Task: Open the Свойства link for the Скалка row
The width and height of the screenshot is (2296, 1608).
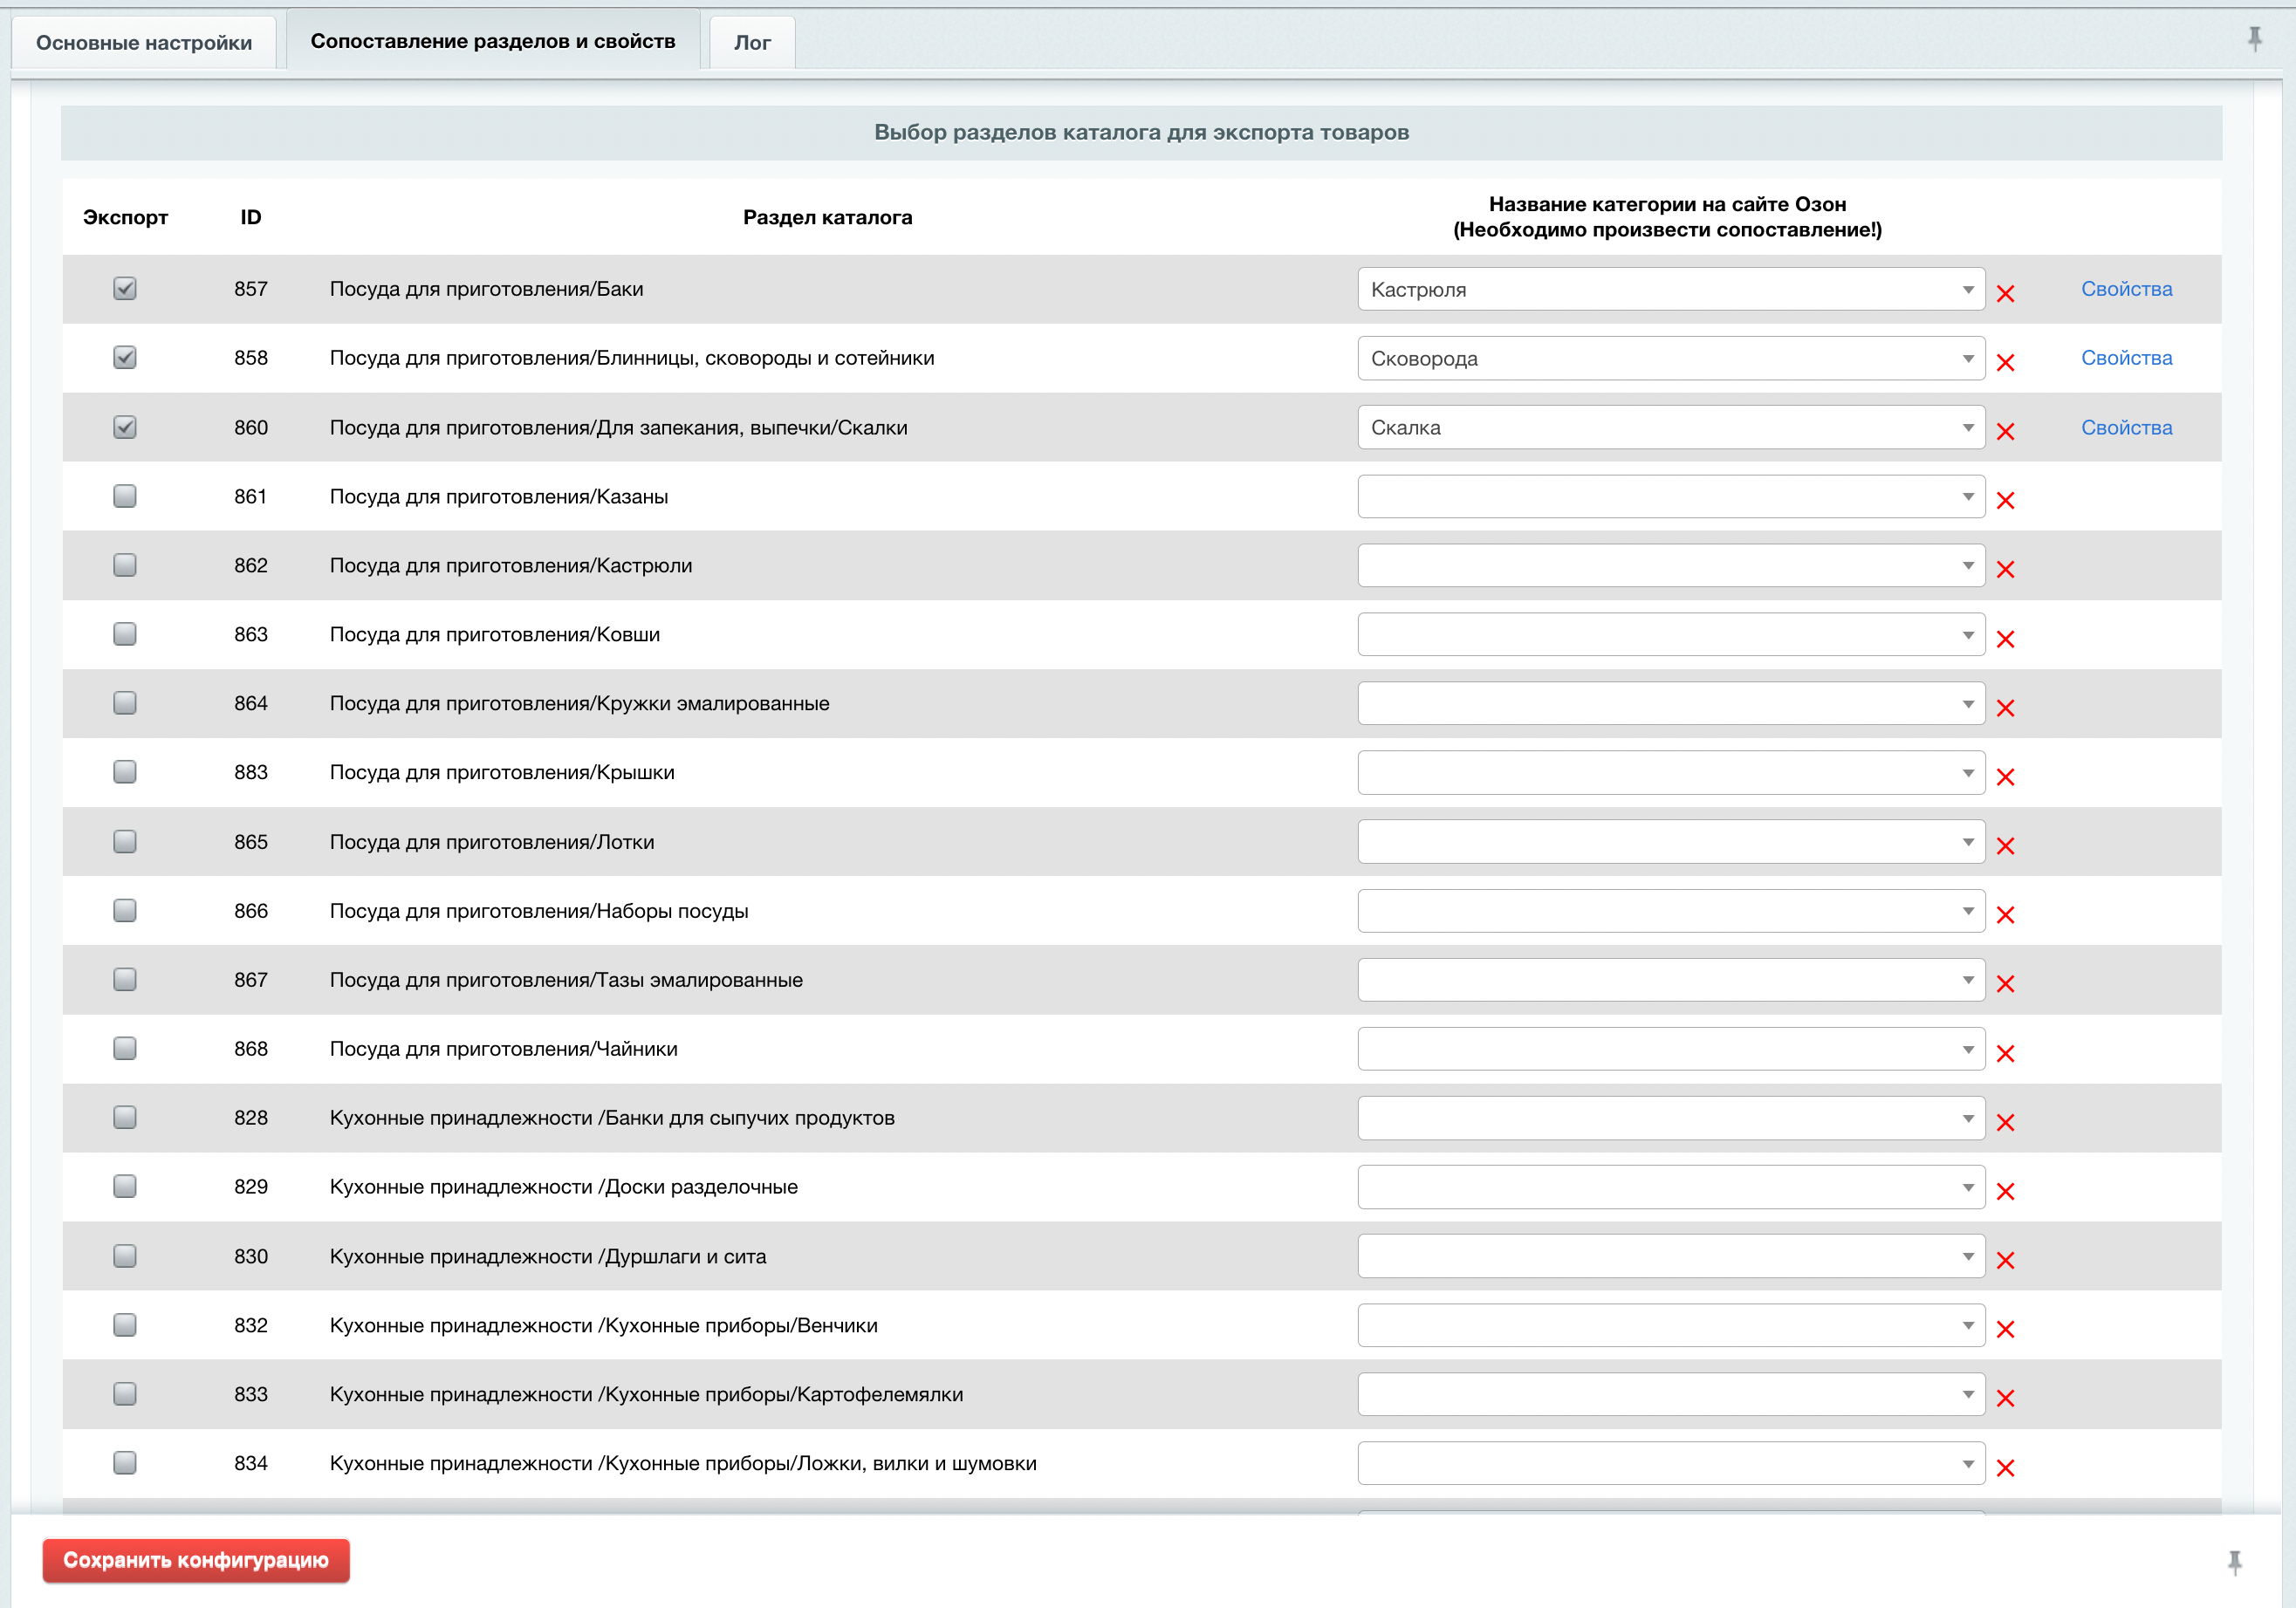Action: pyautogui.click(x=2126, y=428)
